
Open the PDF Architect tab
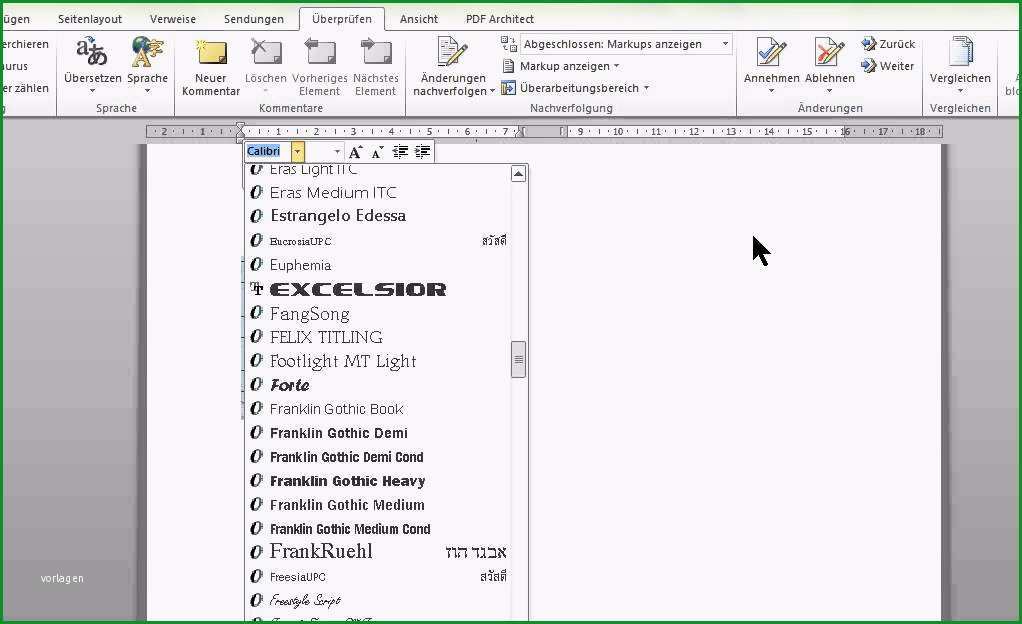click(499, 19)
